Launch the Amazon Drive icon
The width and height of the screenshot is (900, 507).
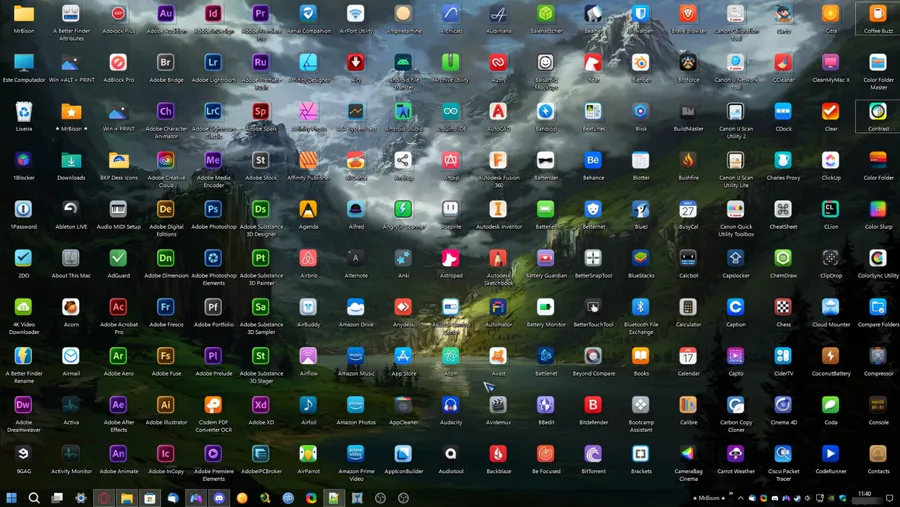pyautogui.click(x=356, y=307)
